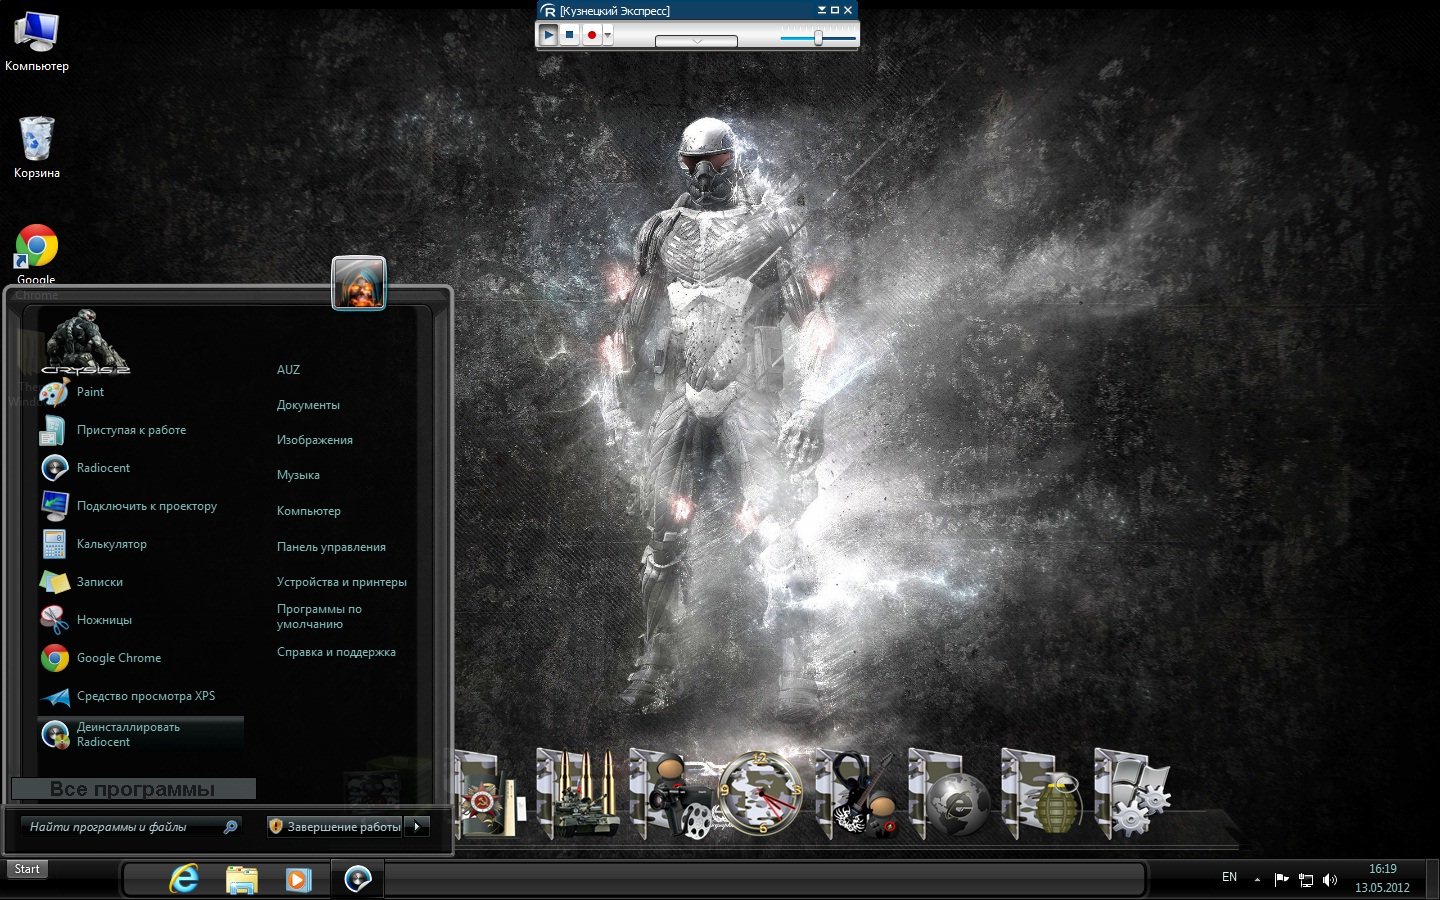Click the red Record button in Radiocent
The image size is (1440, 900).
[x=591, y=35]
